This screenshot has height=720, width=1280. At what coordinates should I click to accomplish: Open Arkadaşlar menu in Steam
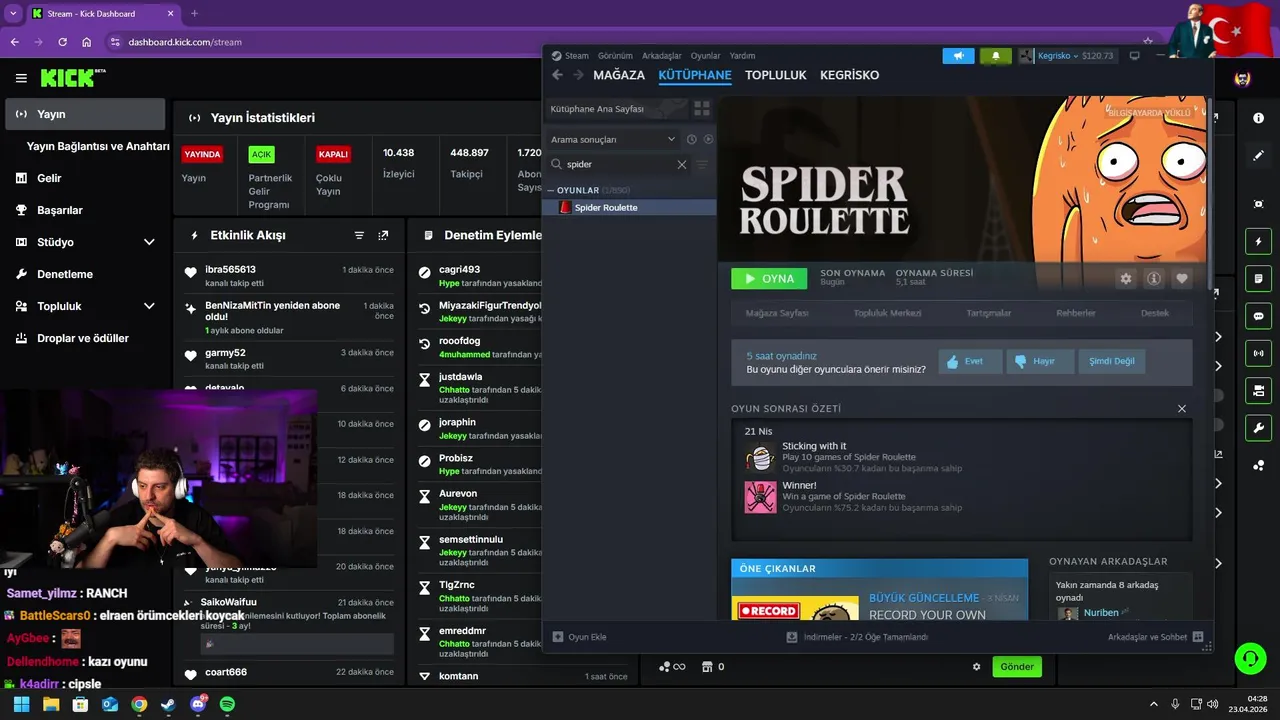click(x=662, y=56)
